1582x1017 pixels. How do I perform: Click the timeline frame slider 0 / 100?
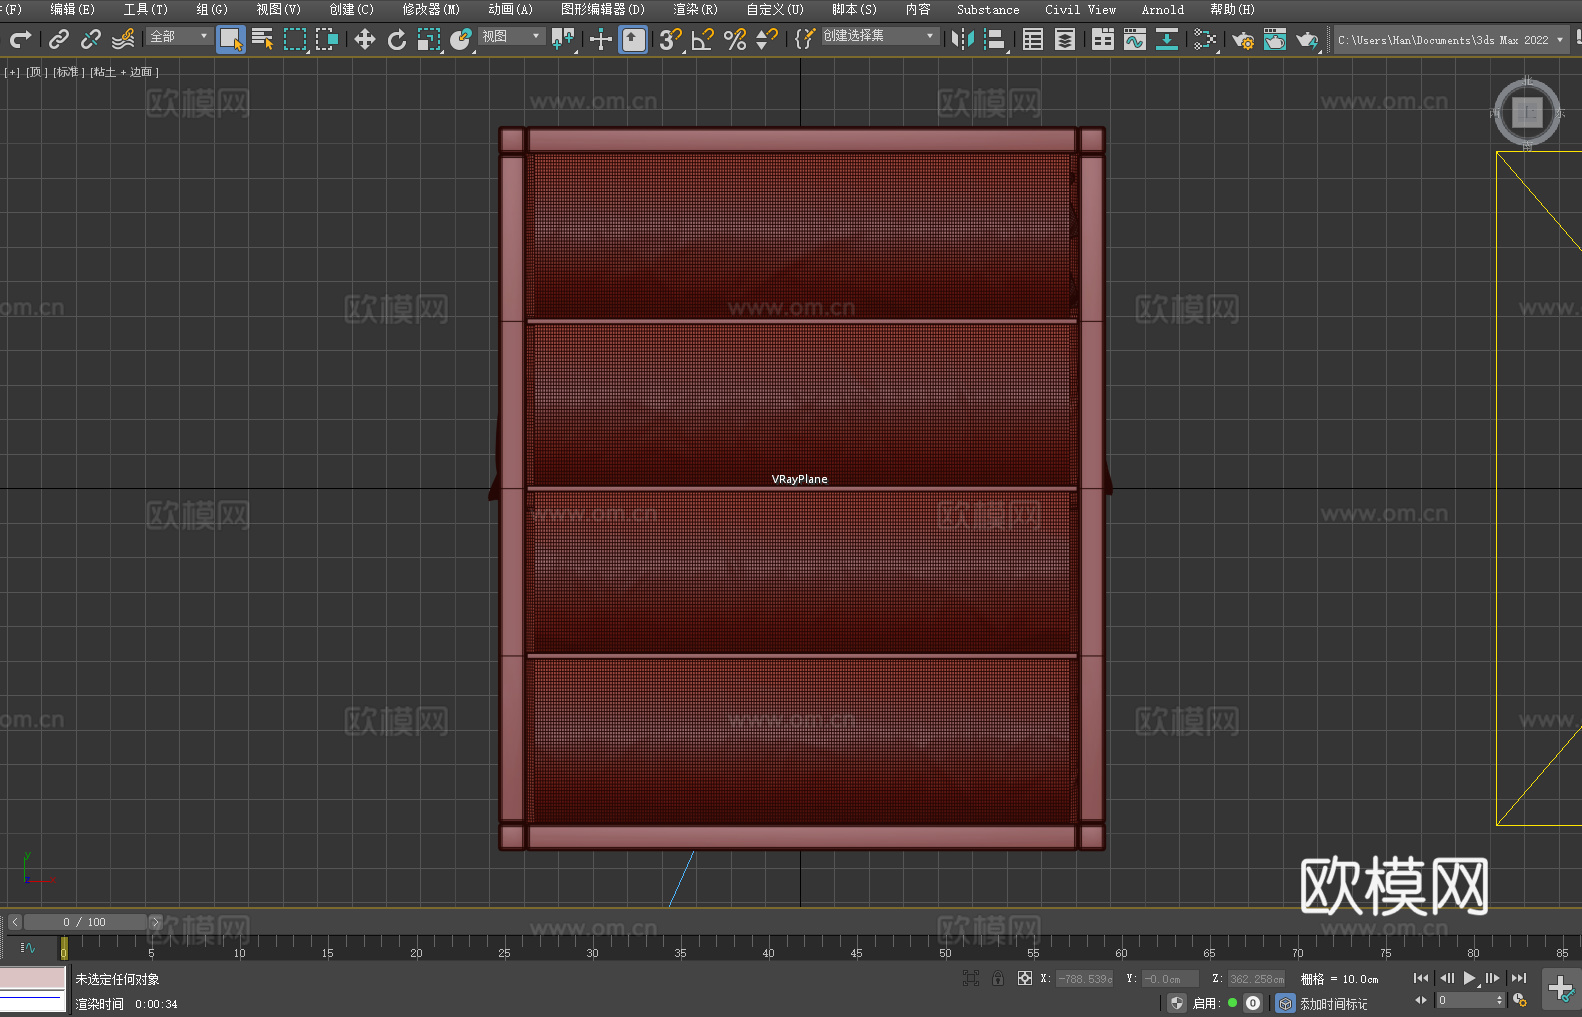[x=84, y=922]
